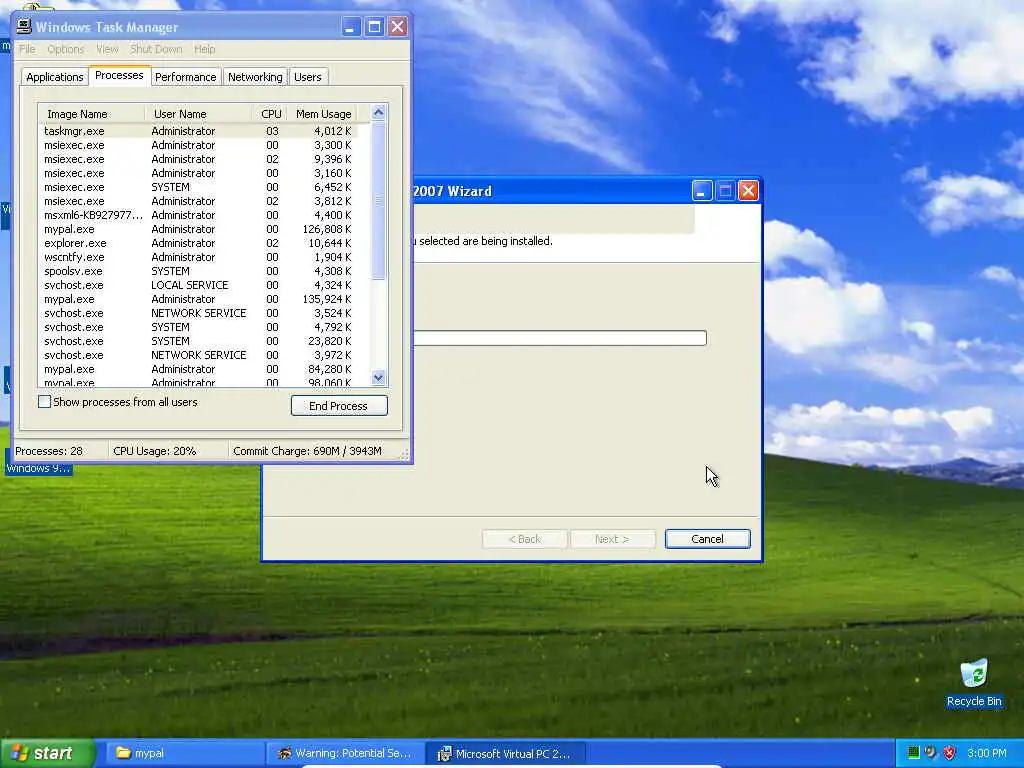
Task: Click the Commit Charge status bar entry
Action: pyautogui.click(x=312, y=451)
